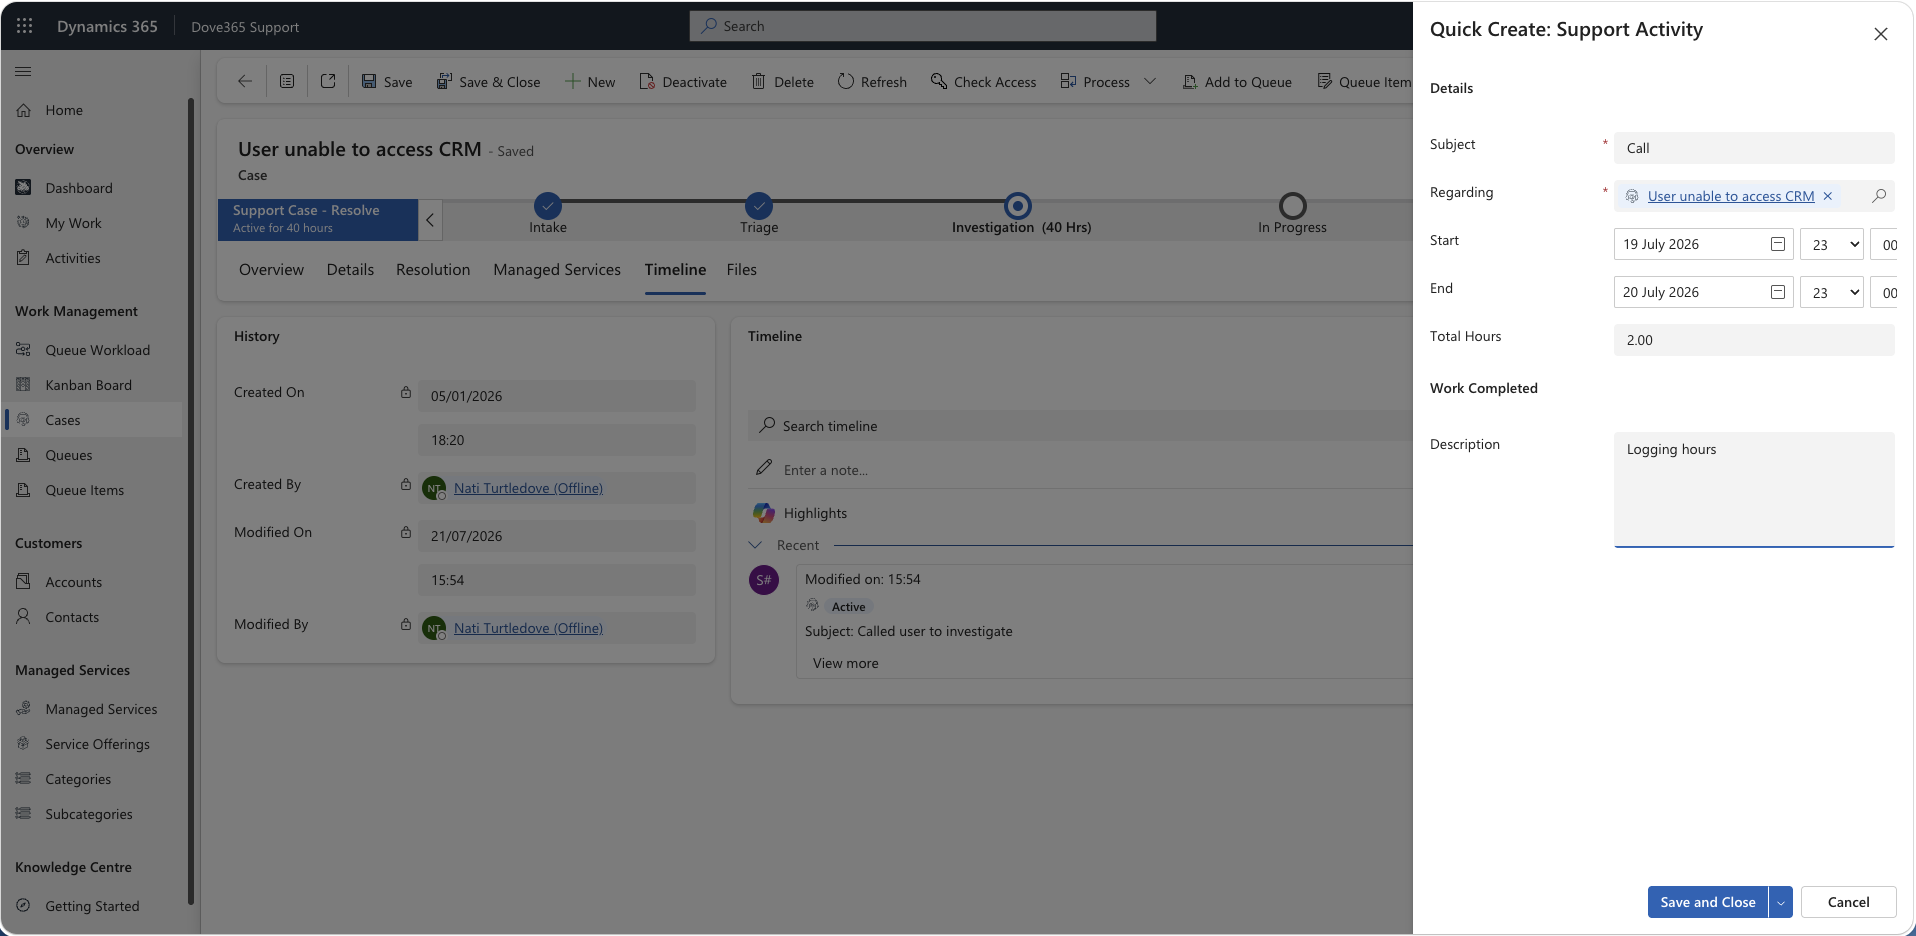
Task: Open Categories in the sidebar
Action: tap(94, 779)
